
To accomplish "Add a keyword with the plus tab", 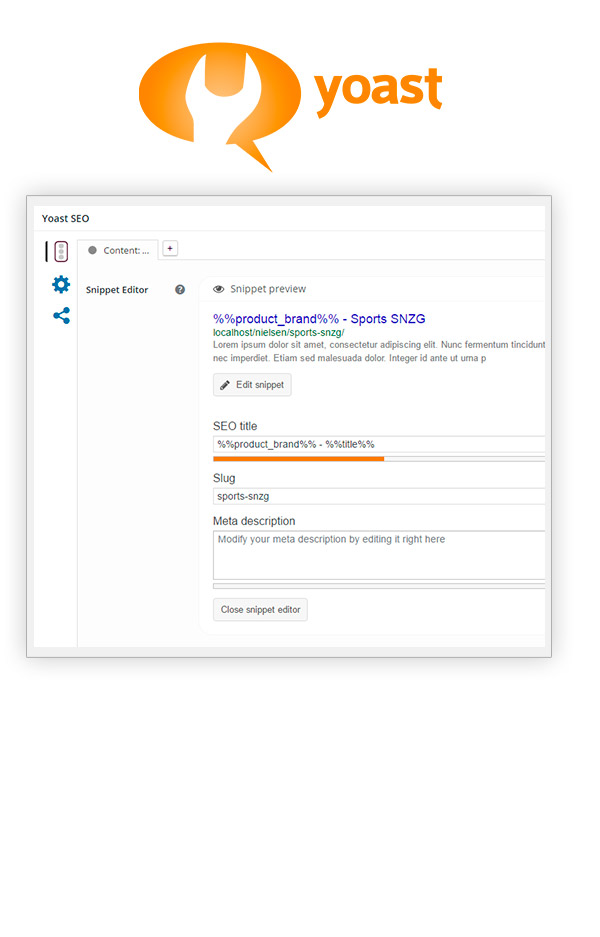I will pos(170,249).
